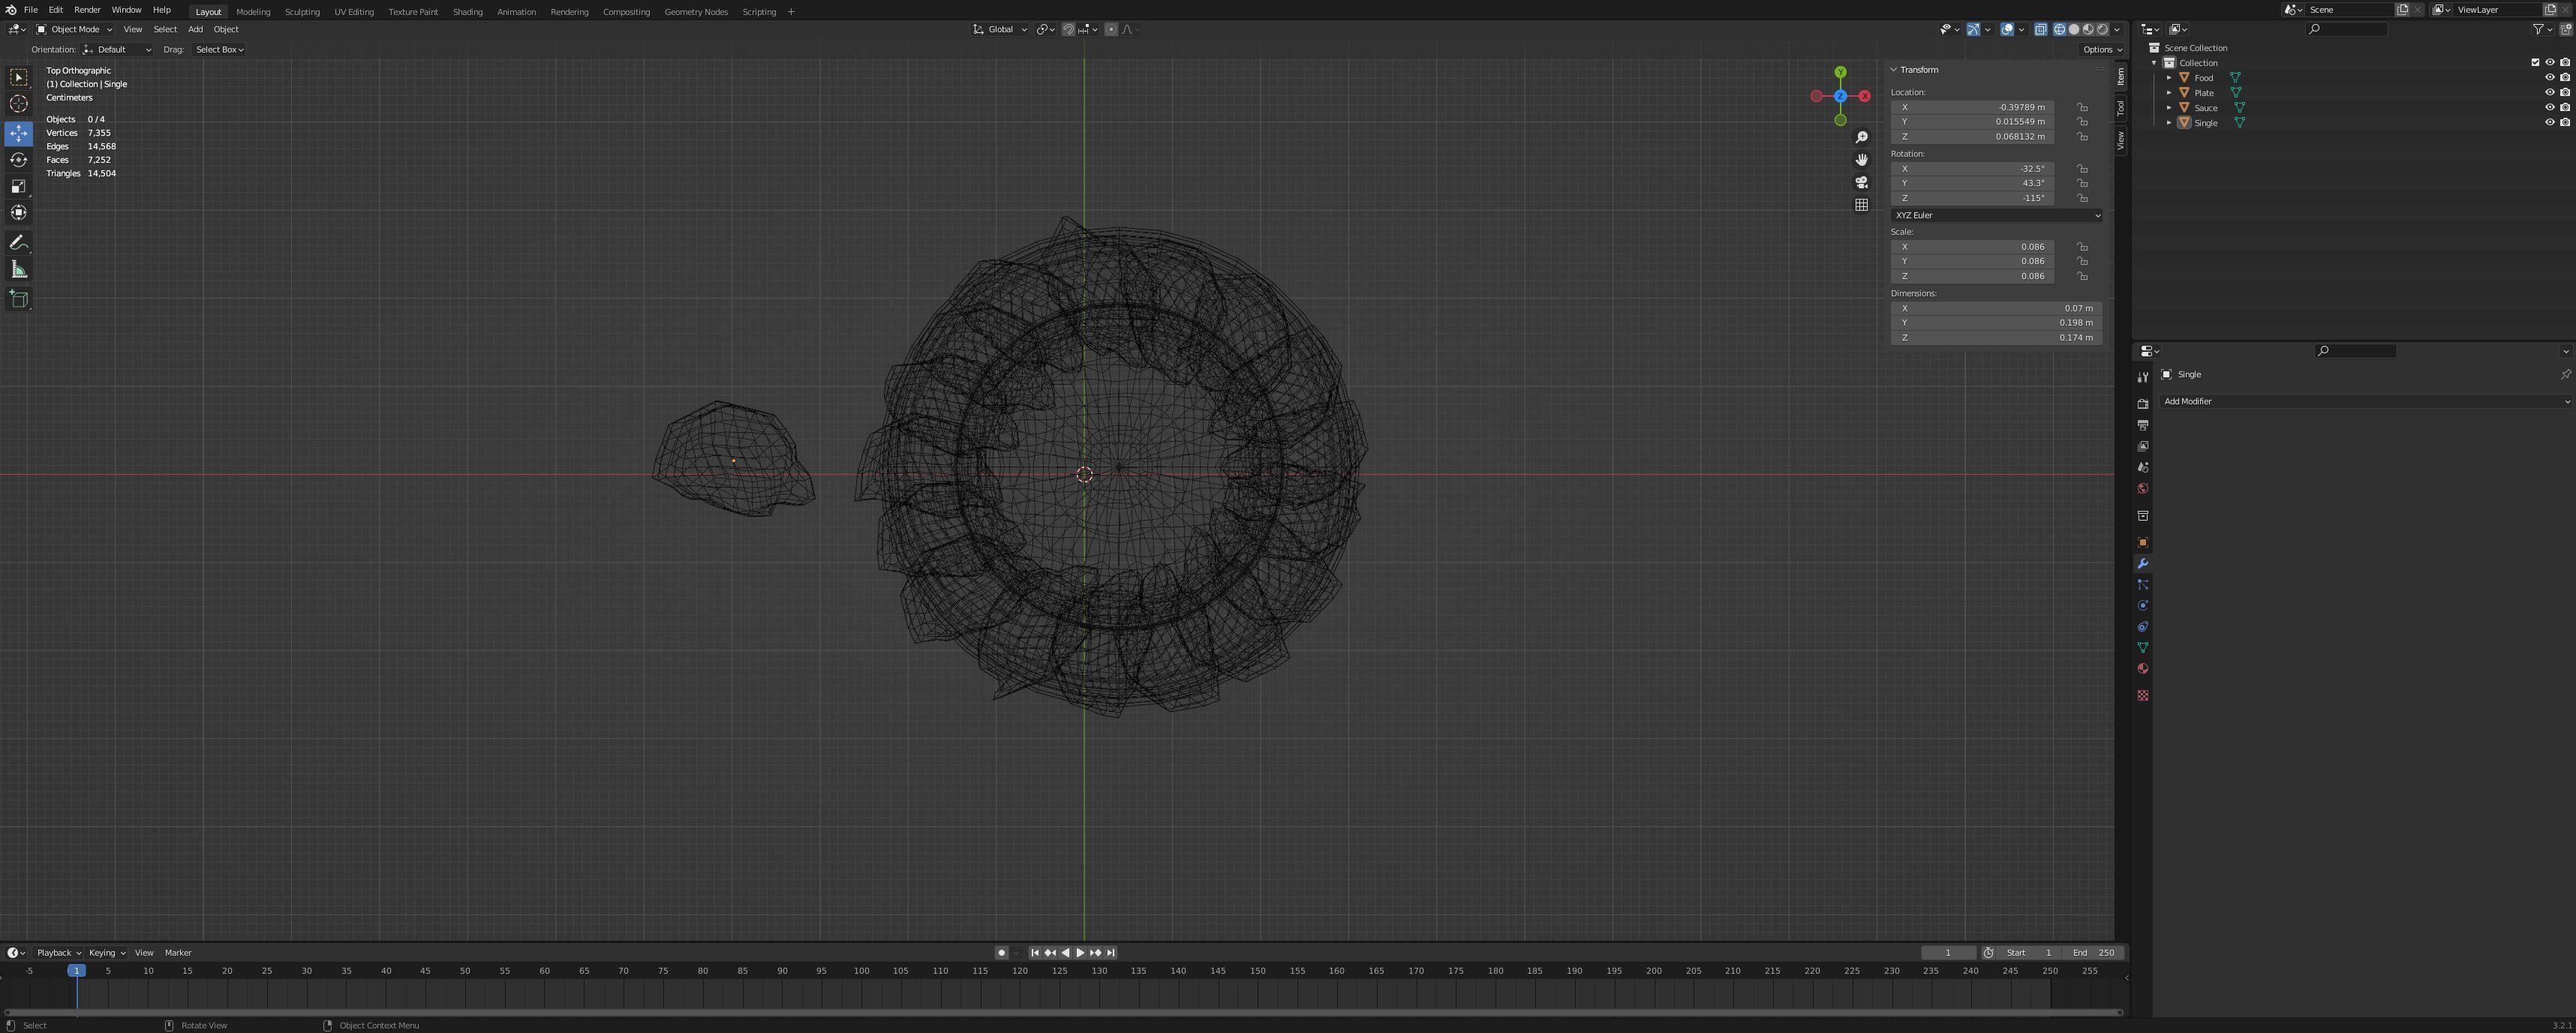Select the Measure tool
The image size is (2576, 1033).
point(18,269)
